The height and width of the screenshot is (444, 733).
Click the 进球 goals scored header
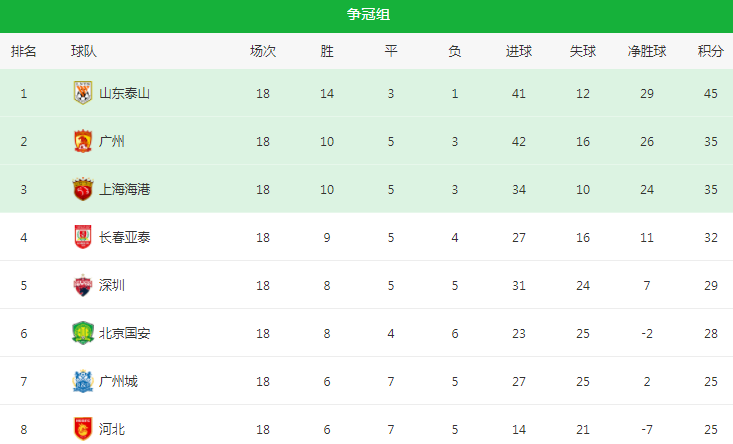[x=518, y=50]
